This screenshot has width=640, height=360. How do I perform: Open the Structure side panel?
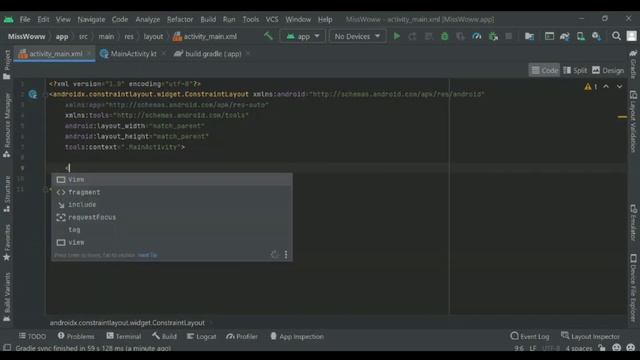click(x=7, y=194)
